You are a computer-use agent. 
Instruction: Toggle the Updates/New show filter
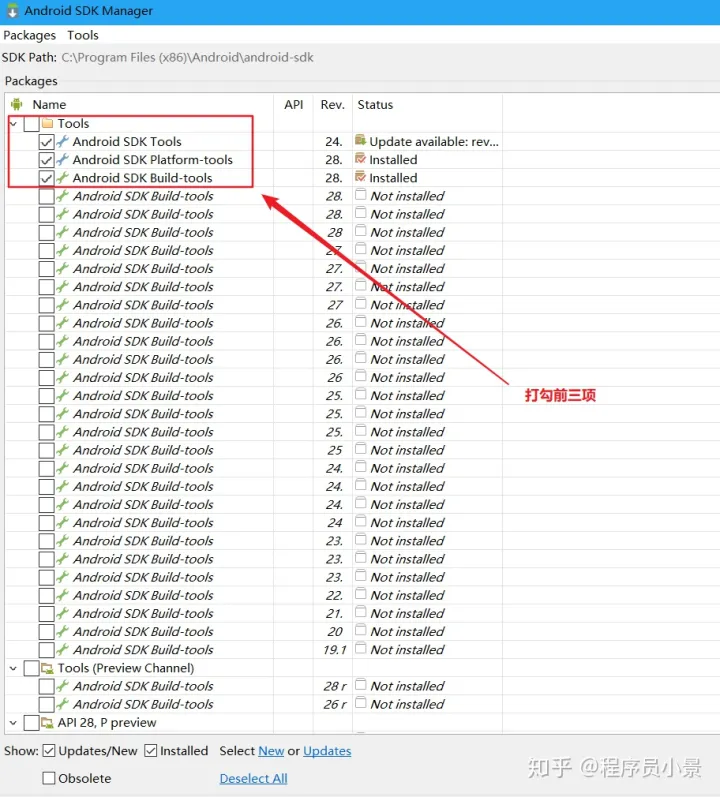coord(49,751)
